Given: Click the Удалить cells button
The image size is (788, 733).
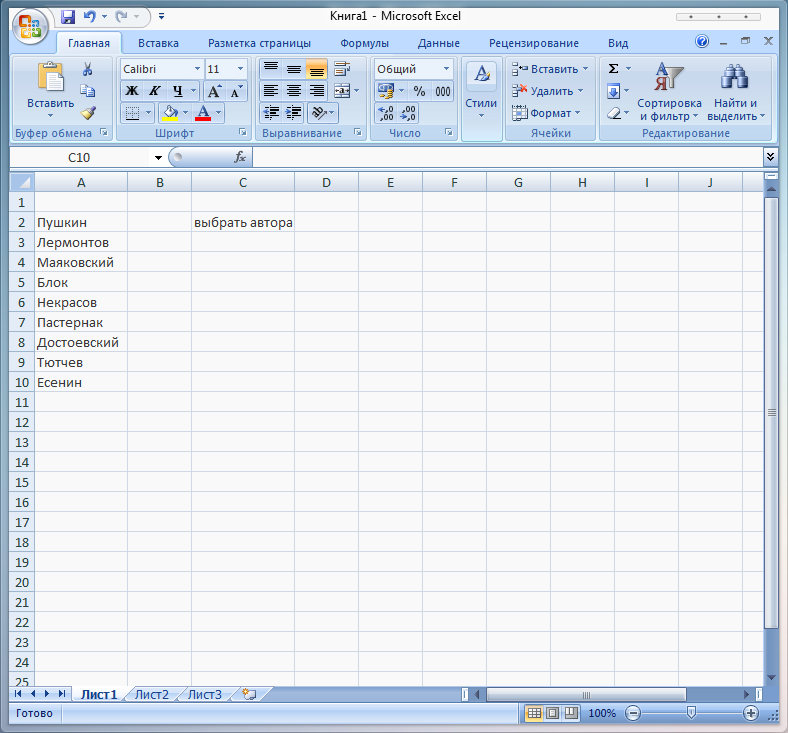Looking at the screenshot, I should pyautogui.click(x=547, y=91).
